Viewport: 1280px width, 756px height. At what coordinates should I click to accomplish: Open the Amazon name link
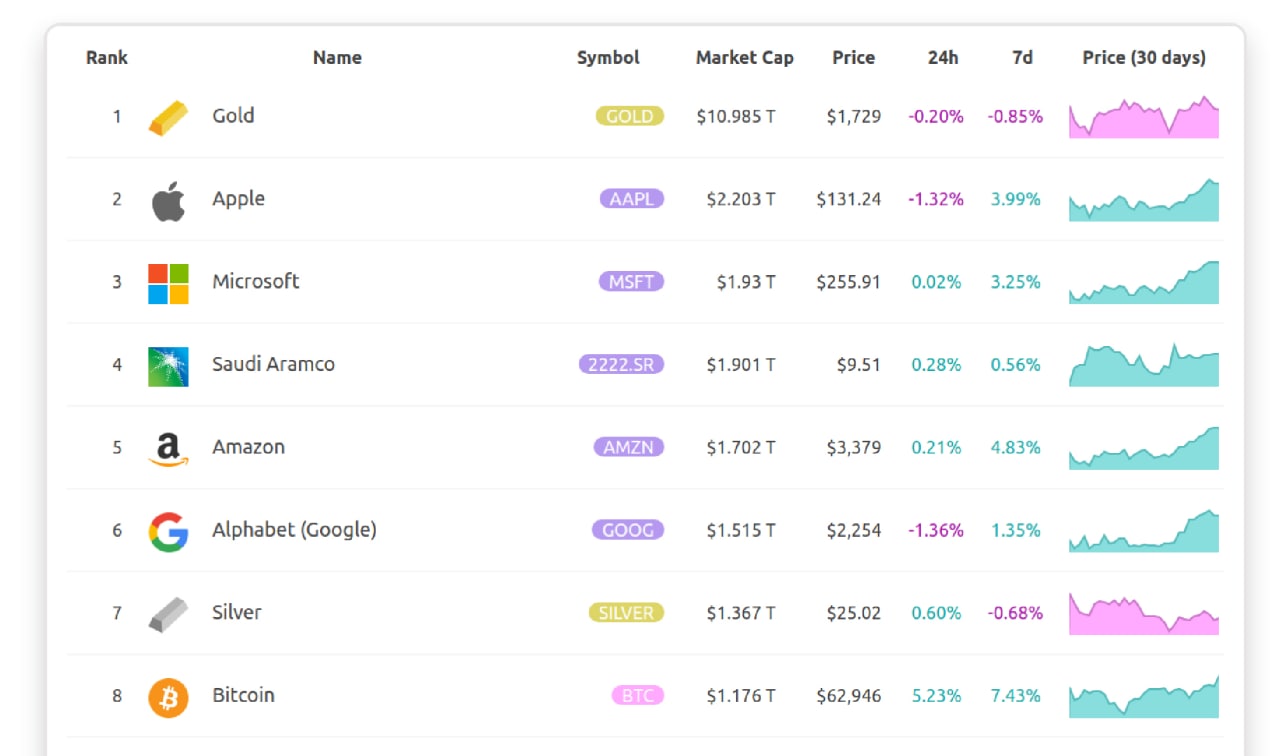(x=248, y=447)
